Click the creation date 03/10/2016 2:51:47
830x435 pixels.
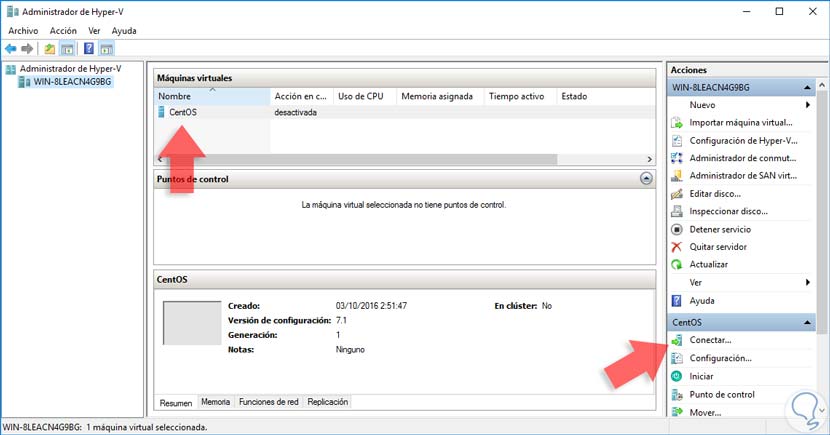(x=371, y=306)
